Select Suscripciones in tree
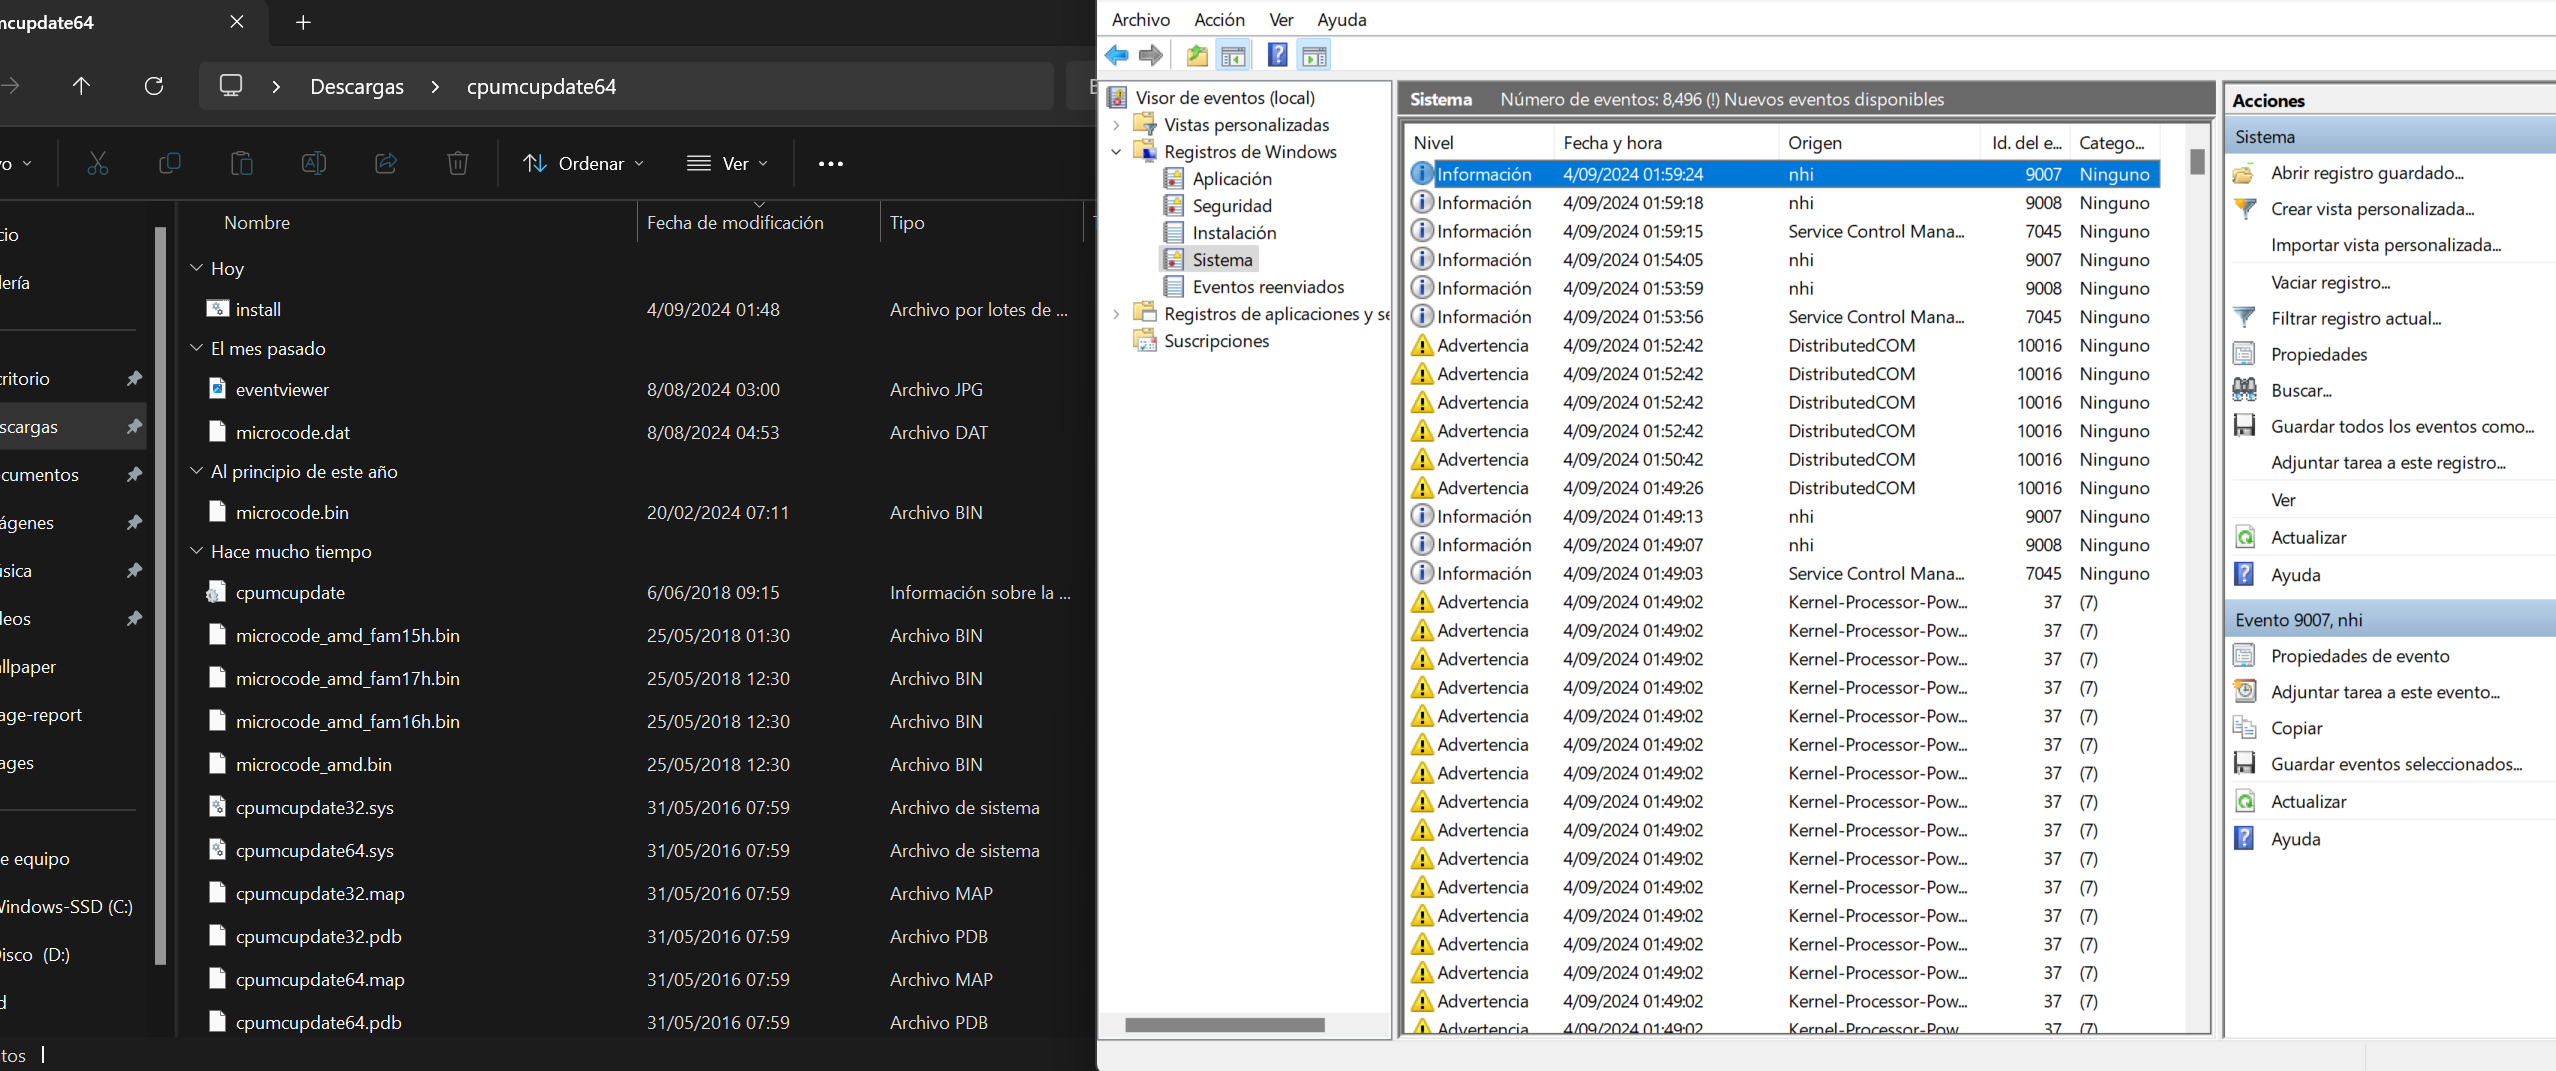Viewport: 2556px width, 1071px height. pyautogui.click(x=1216, y=341)
